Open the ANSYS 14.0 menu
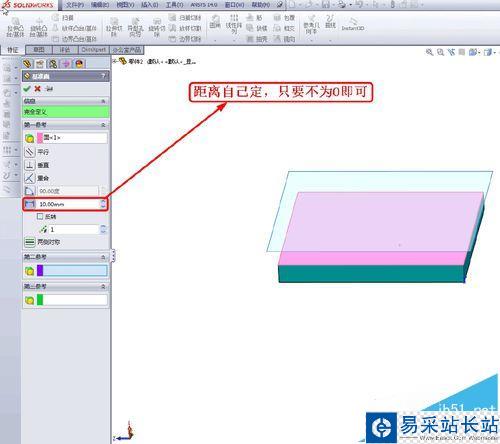 coord(204,5)
